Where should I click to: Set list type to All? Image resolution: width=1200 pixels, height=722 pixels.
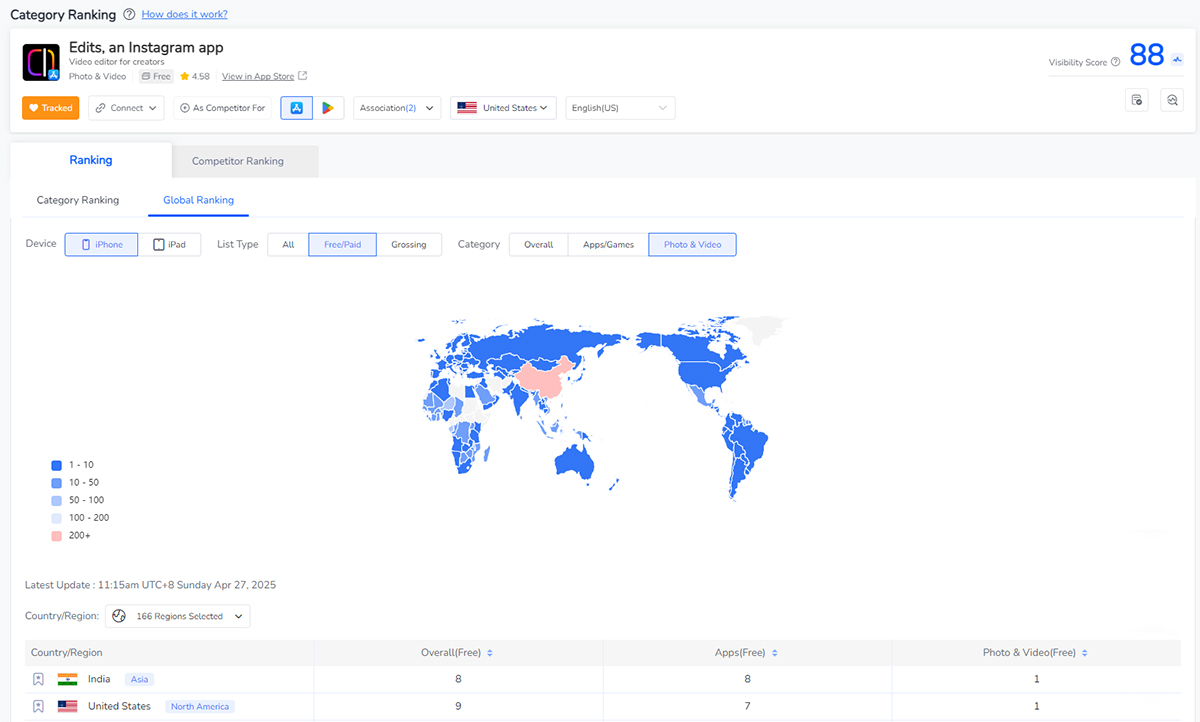(x=288, y=244)
